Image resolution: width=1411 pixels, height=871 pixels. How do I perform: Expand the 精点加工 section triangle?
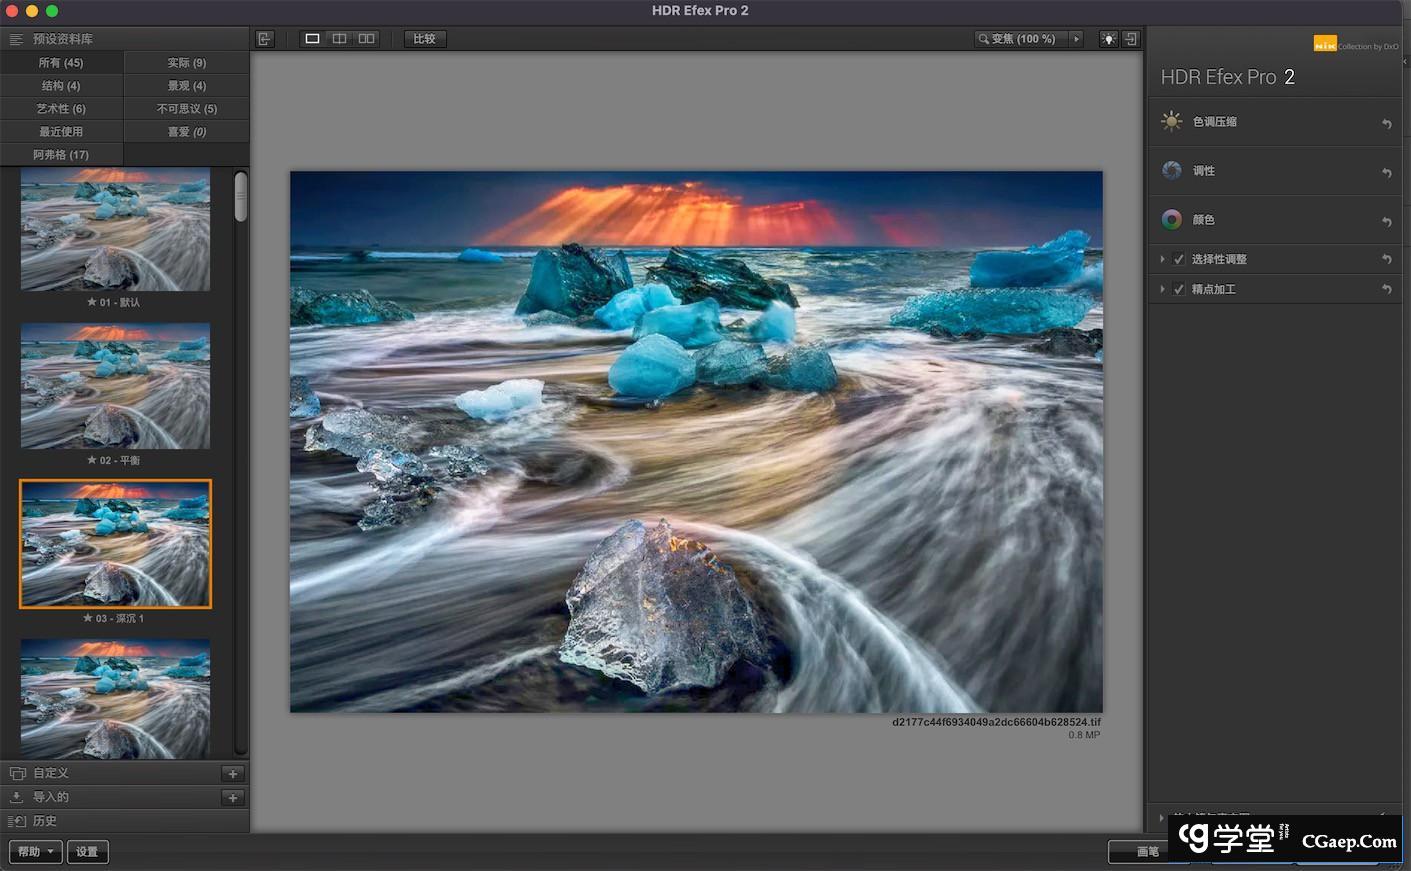click(x=1162, y=290)
